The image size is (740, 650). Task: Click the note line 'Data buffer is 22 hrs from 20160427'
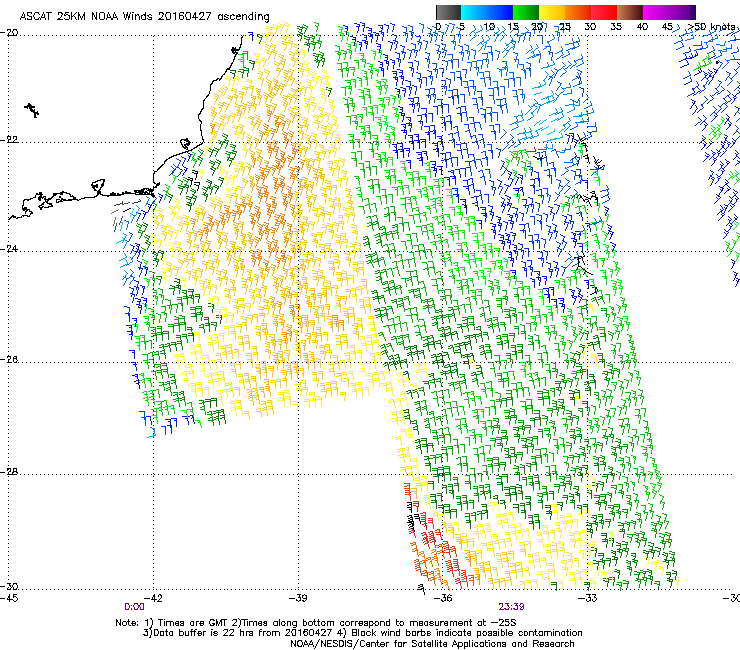pos(241,633)
